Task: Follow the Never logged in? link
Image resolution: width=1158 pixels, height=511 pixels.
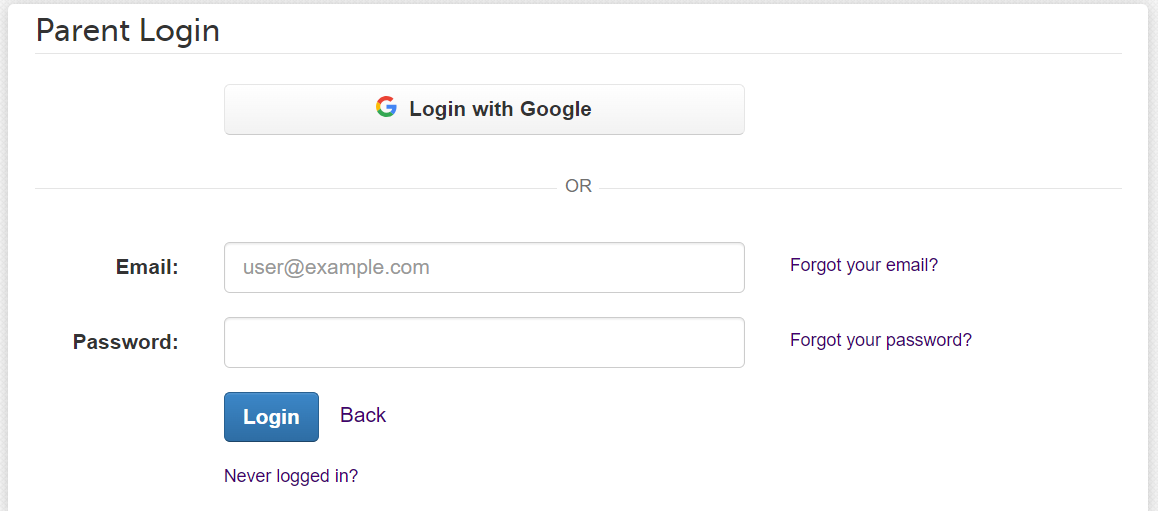Action: click(x=290, y=476)
